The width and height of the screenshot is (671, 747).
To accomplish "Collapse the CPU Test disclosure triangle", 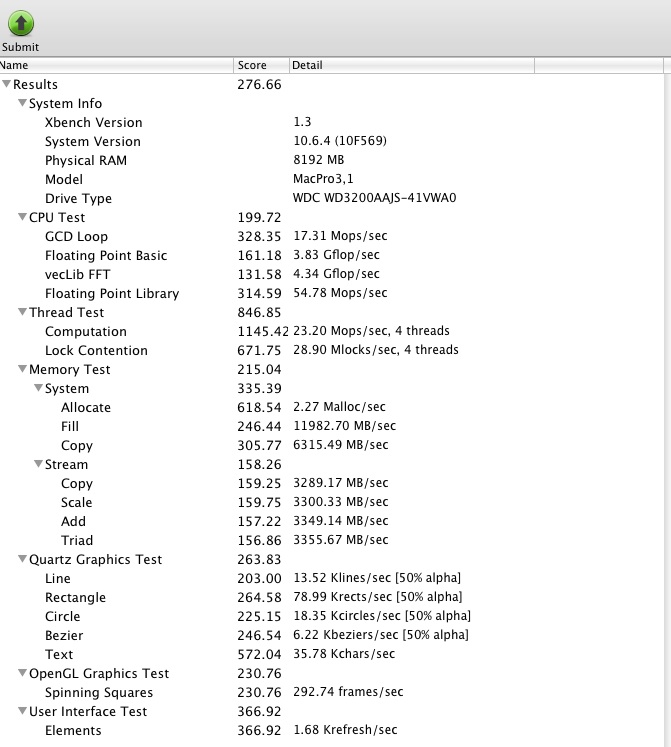I will (x=22, y=217).
